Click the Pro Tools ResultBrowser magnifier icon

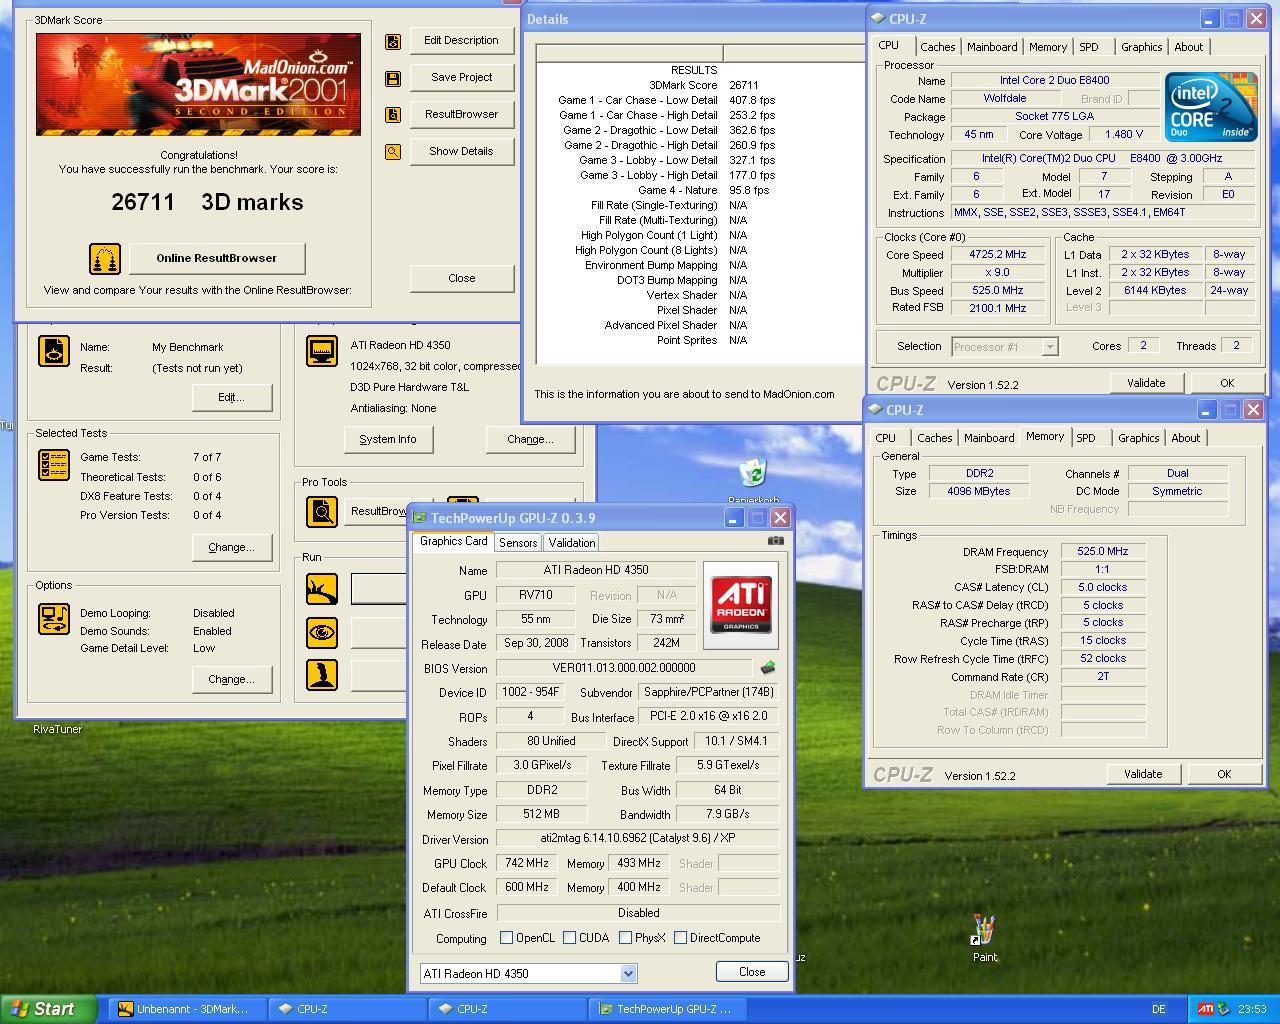tap(322, 512)
